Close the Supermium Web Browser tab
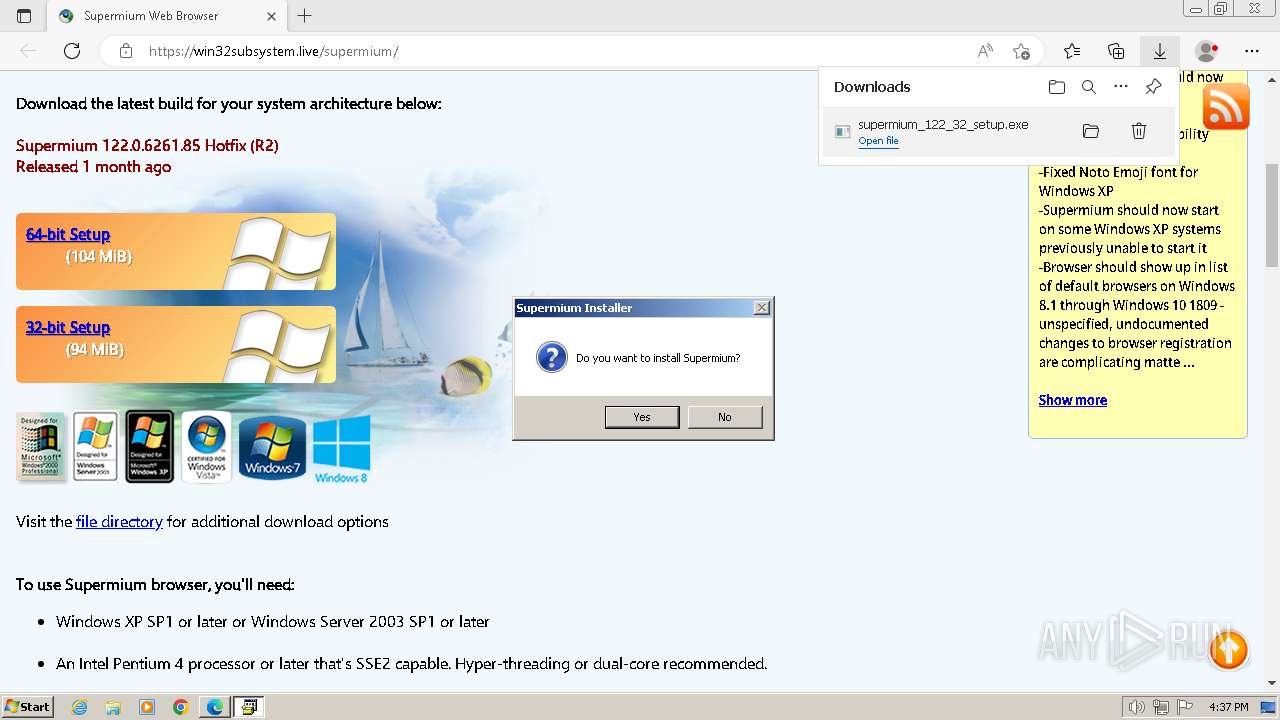Screen dimensions: 1280x720 272,16
